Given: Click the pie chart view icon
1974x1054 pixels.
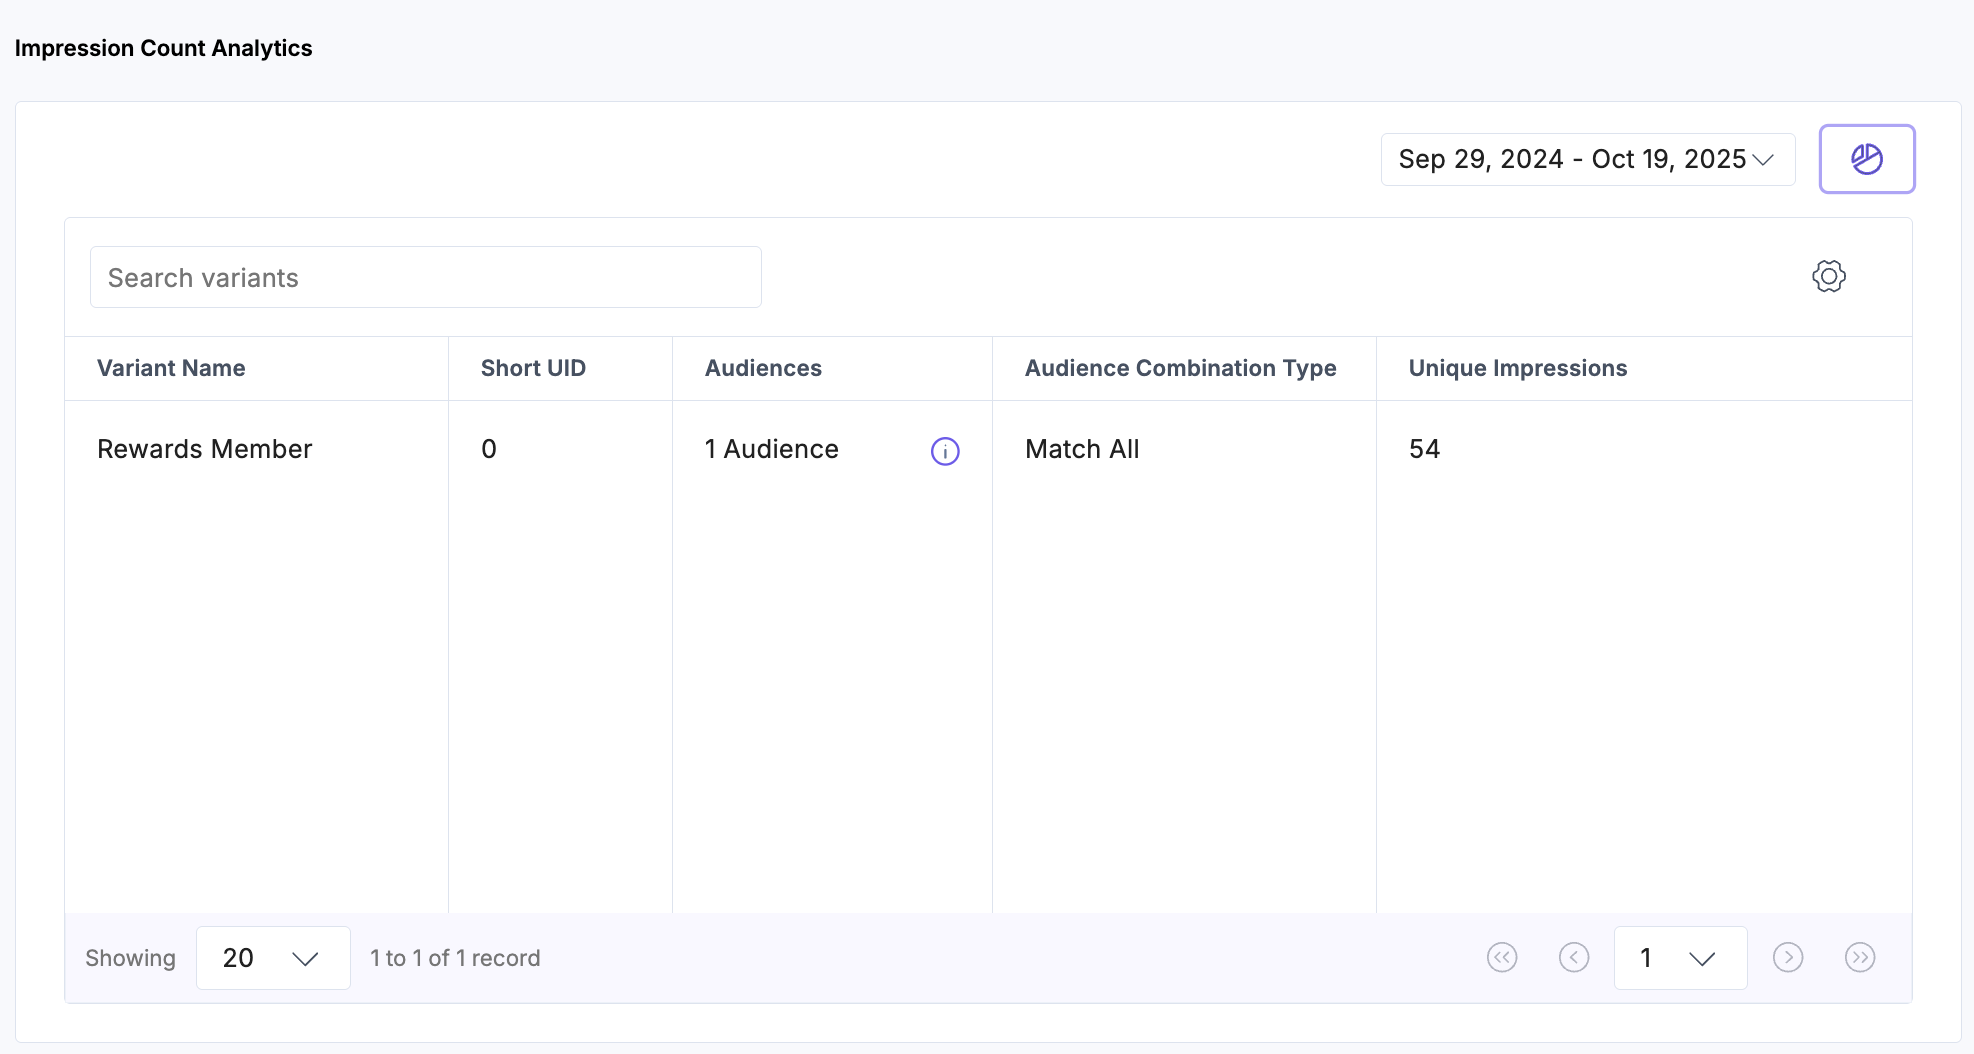Looking at the screenshot, I should [x=1866, y=159].
